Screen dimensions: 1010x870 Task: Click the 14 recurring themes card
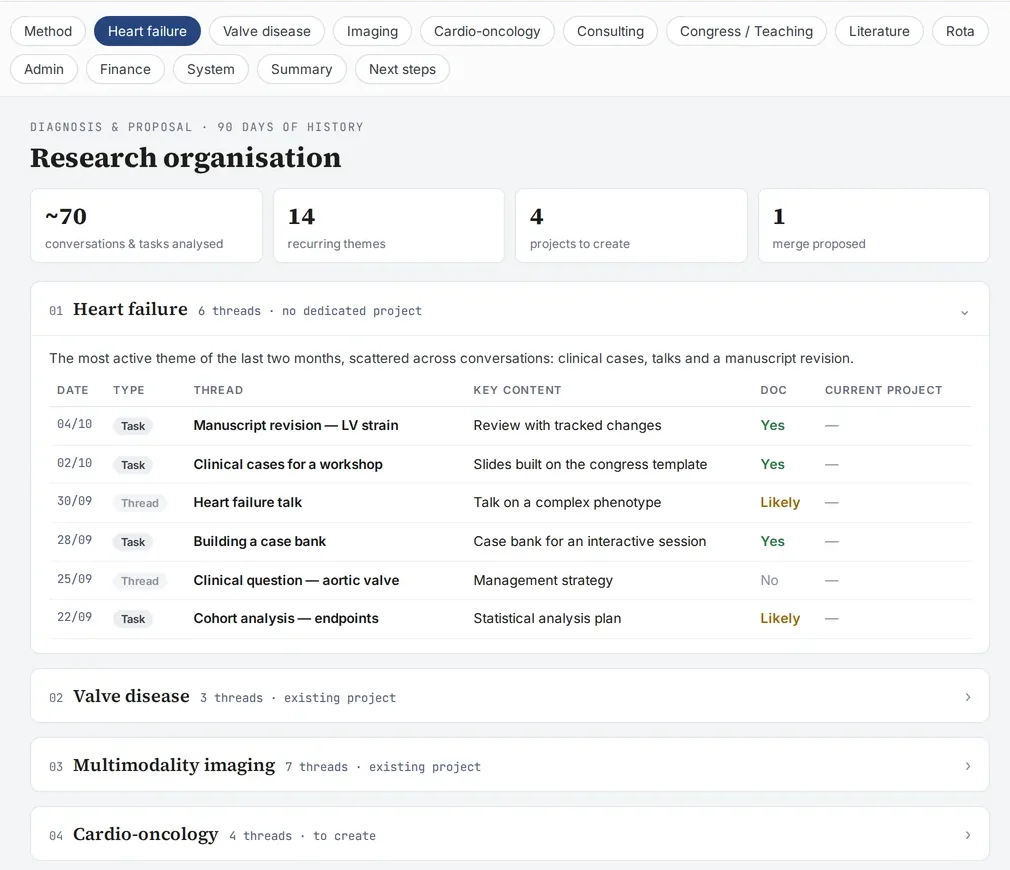[x=388, y=225]
